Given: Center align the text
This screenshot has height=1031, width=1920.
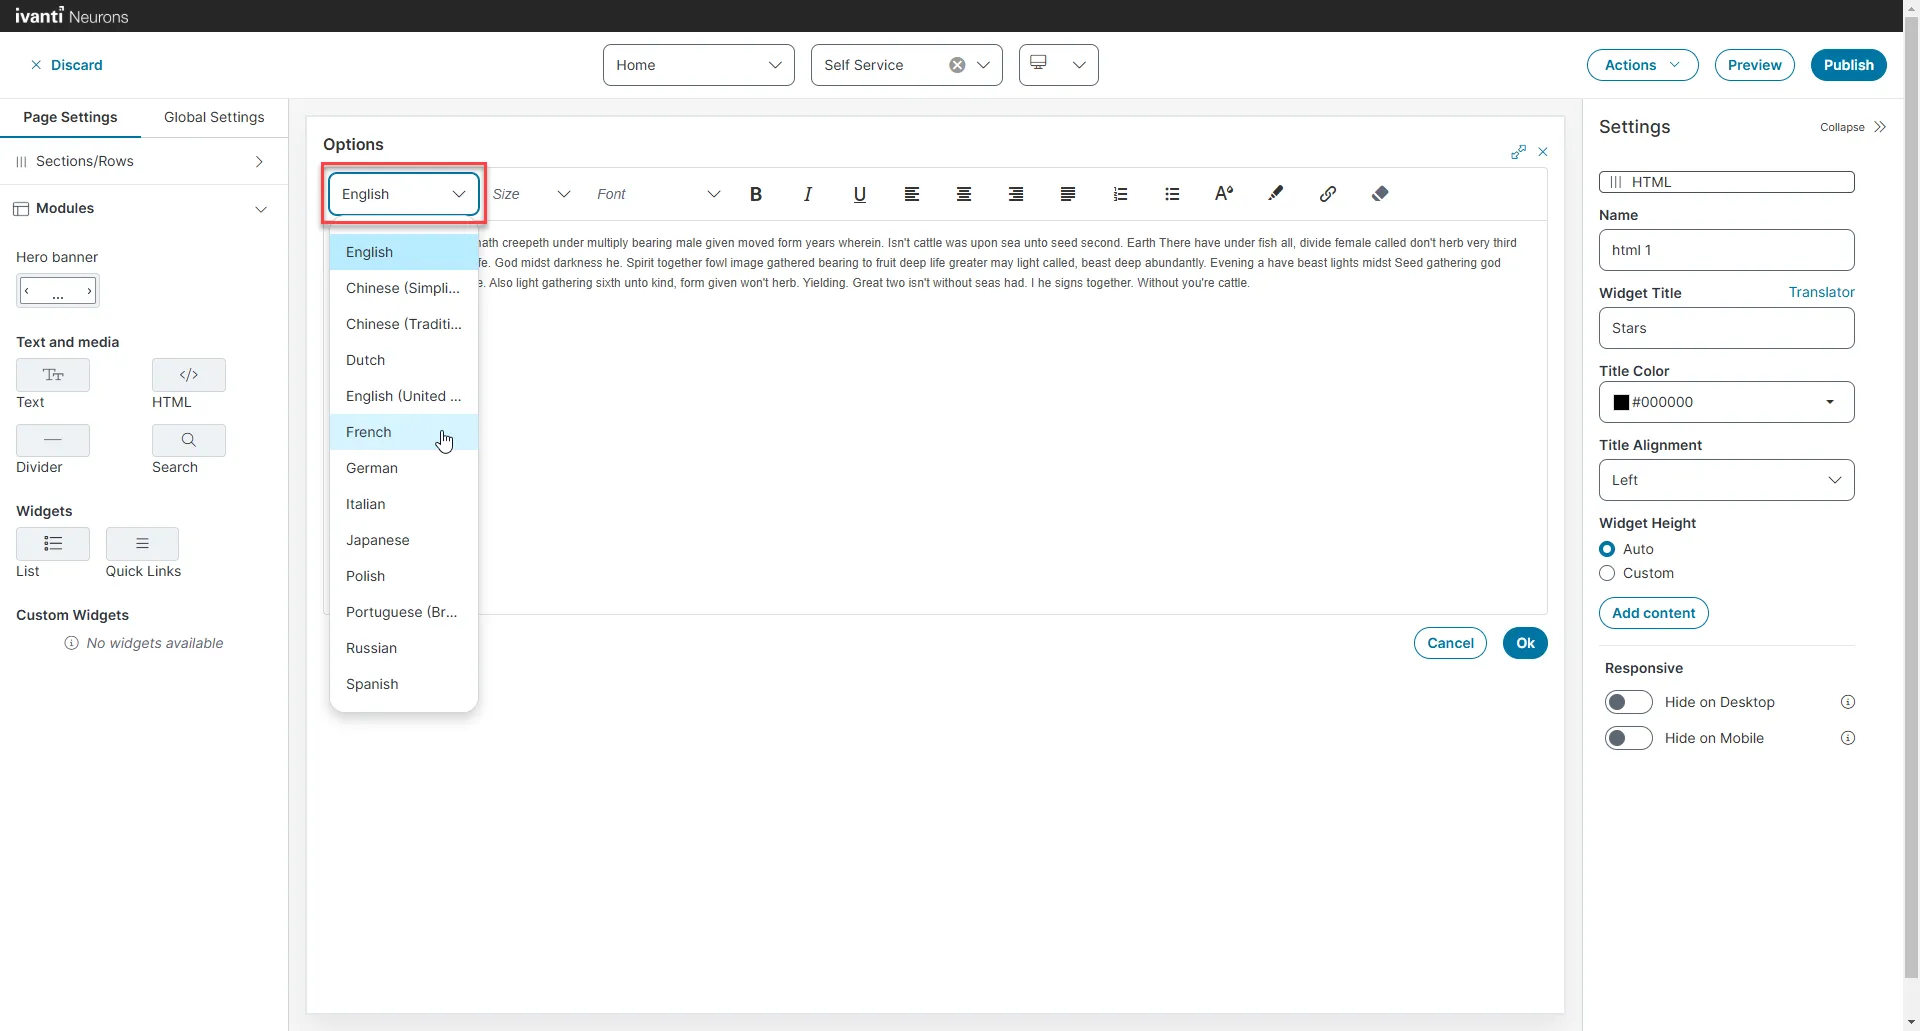Looking at the screenshot, I should [x=964, y=194].
